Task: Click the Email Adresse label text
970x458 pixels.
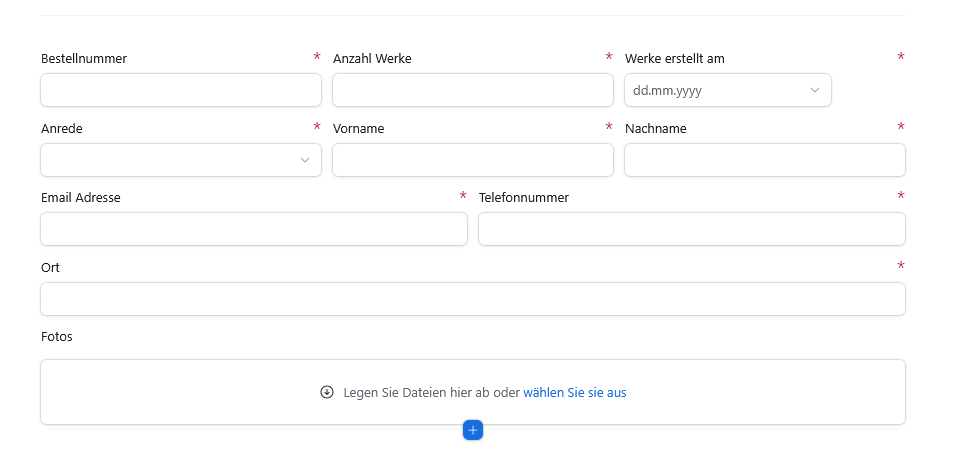Action: (x=81, y=198)
